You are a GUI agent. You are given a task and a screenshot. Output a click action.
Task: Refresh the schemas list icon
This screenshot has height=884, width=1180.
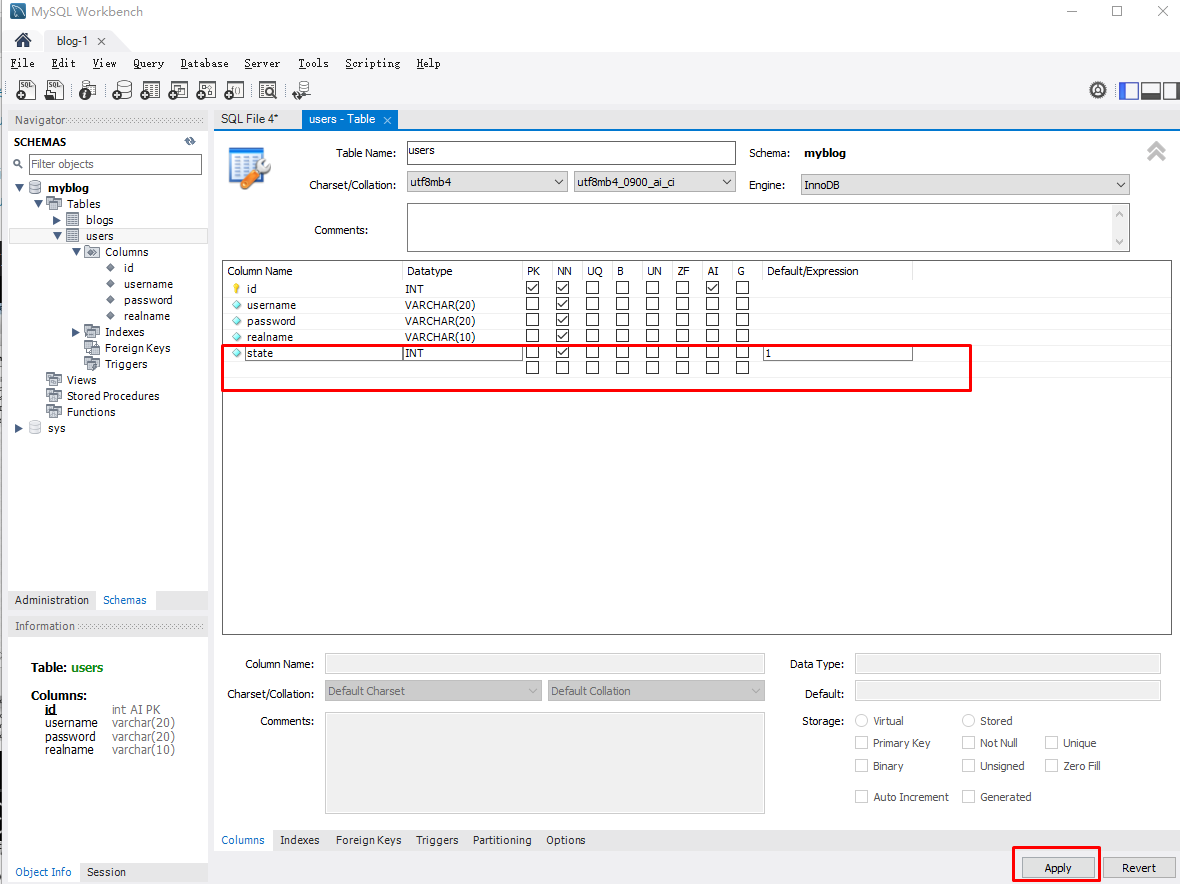coord(190,141)
